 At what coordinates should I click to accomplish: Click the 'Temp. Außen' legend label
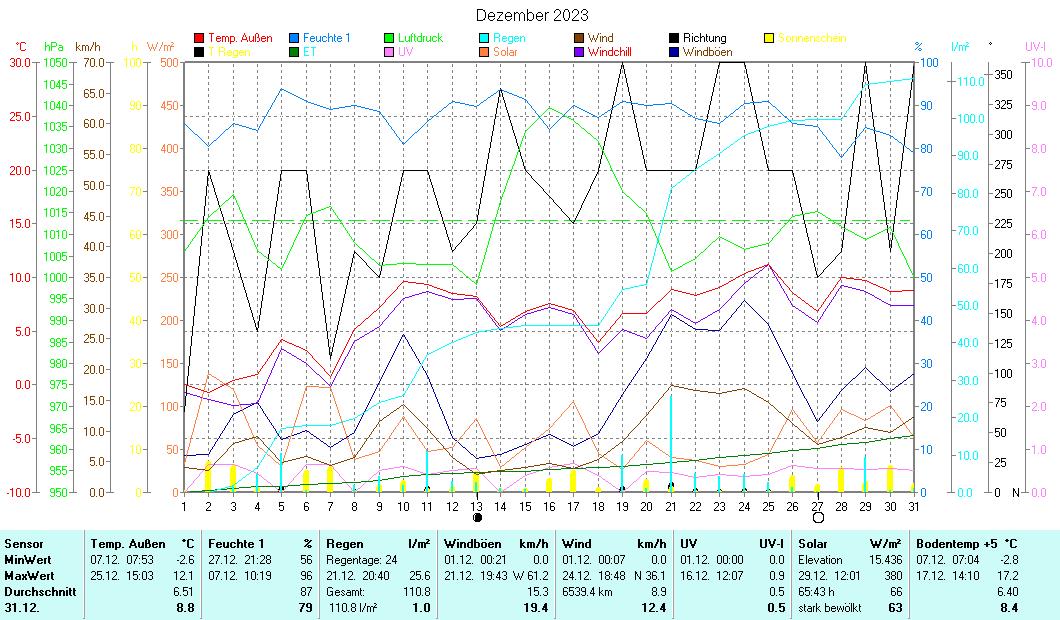point(240,38)
